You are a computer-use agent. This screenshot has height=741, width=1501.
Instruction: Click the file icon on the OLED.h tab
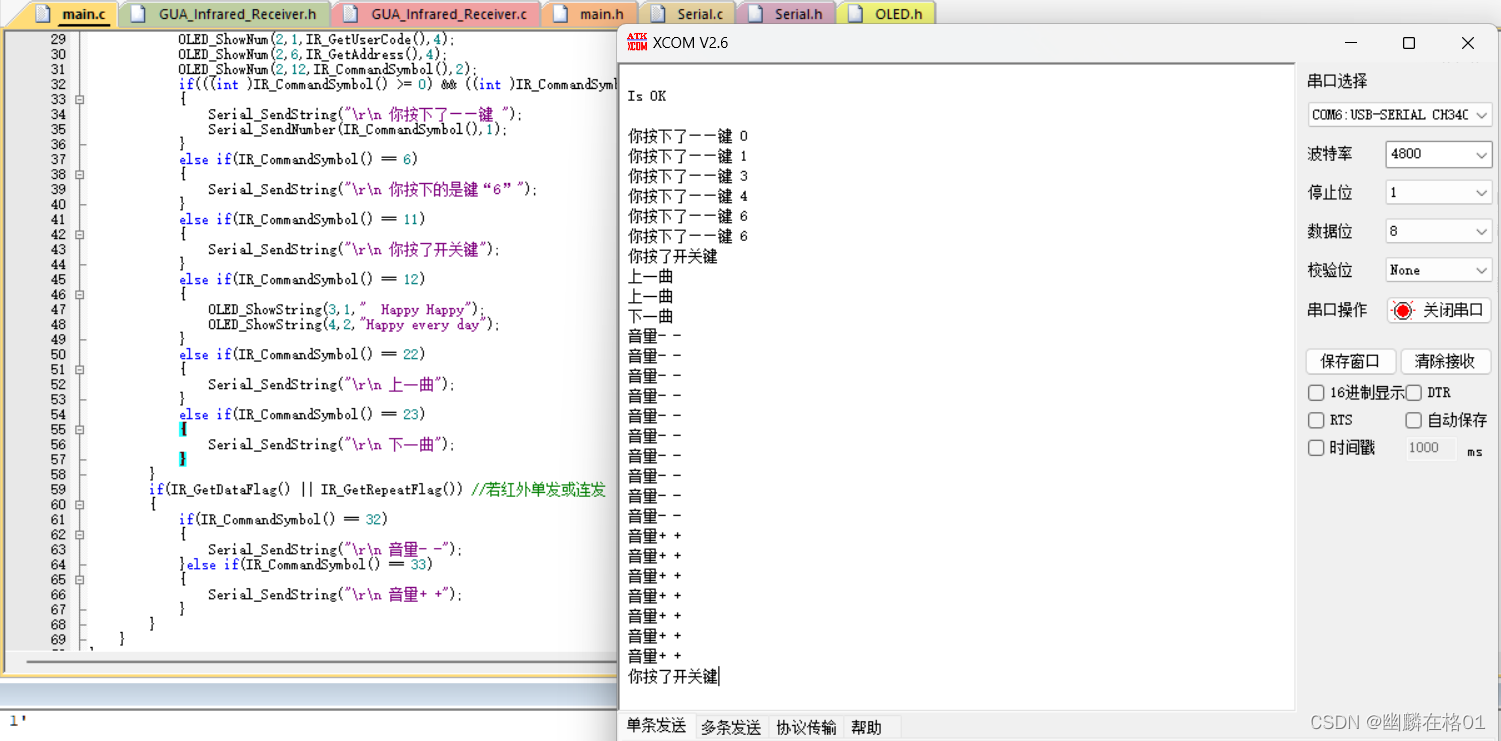(x=855, y=13)
